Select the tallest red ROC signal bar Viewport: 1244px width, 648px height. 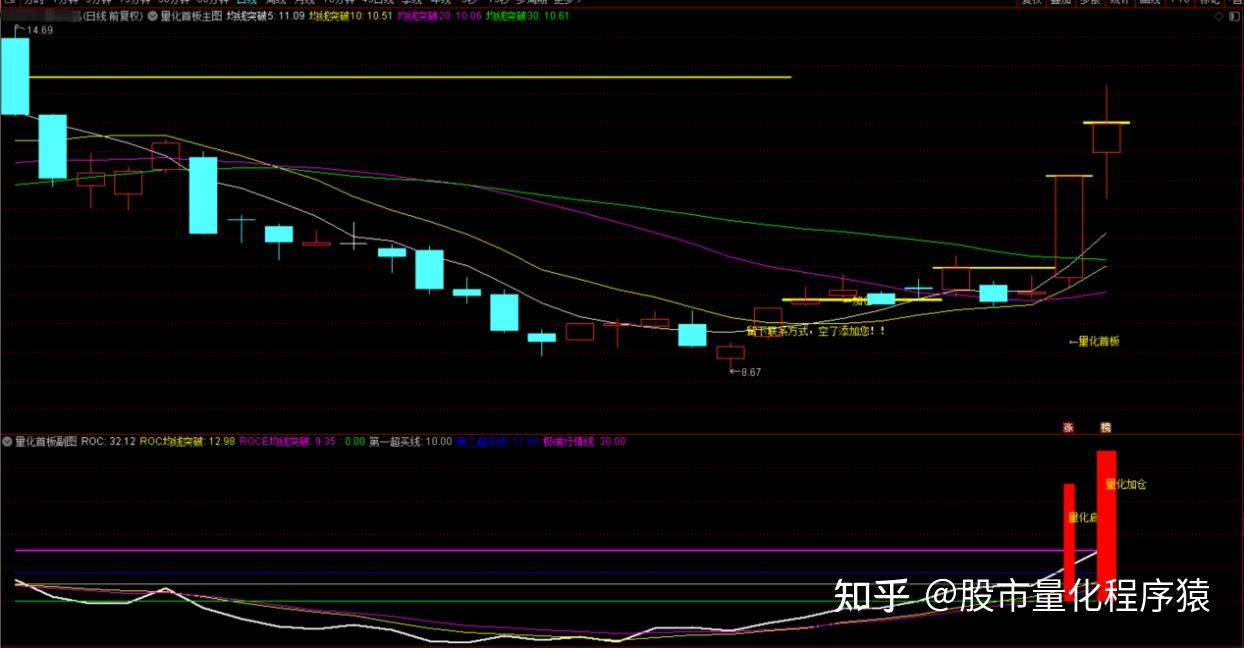(x=1106, y=525)
